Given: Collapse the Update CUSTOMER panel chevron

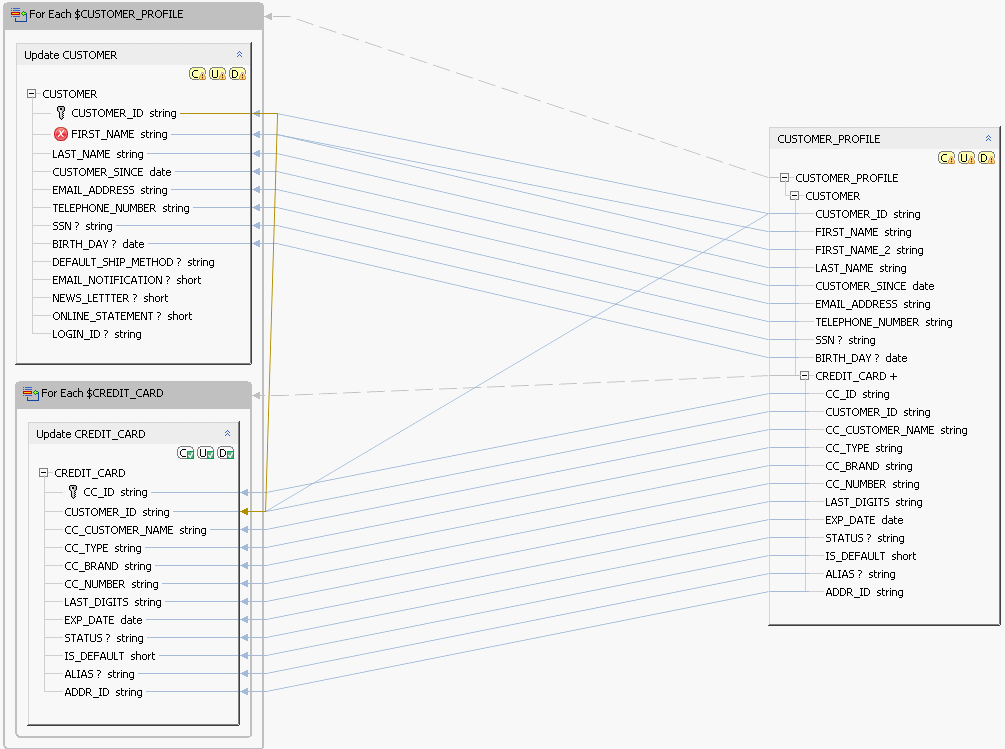Looking at the screenshot, I should (239, 55).
